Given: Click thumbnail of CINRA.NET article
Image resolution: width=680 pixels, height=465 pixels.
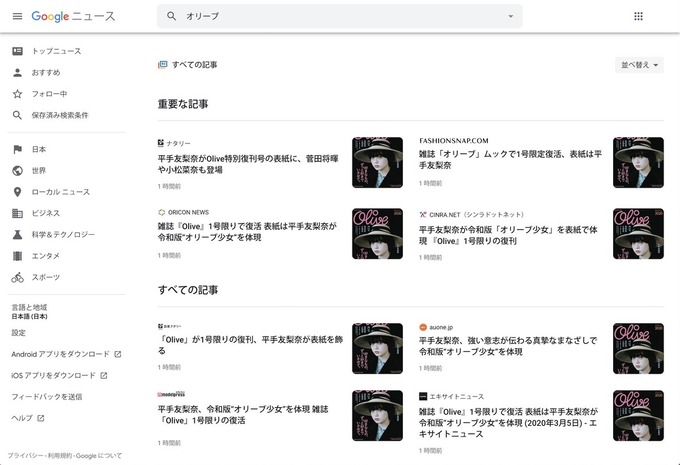Looking at the screenshot, I should click(x=638, y=234).
